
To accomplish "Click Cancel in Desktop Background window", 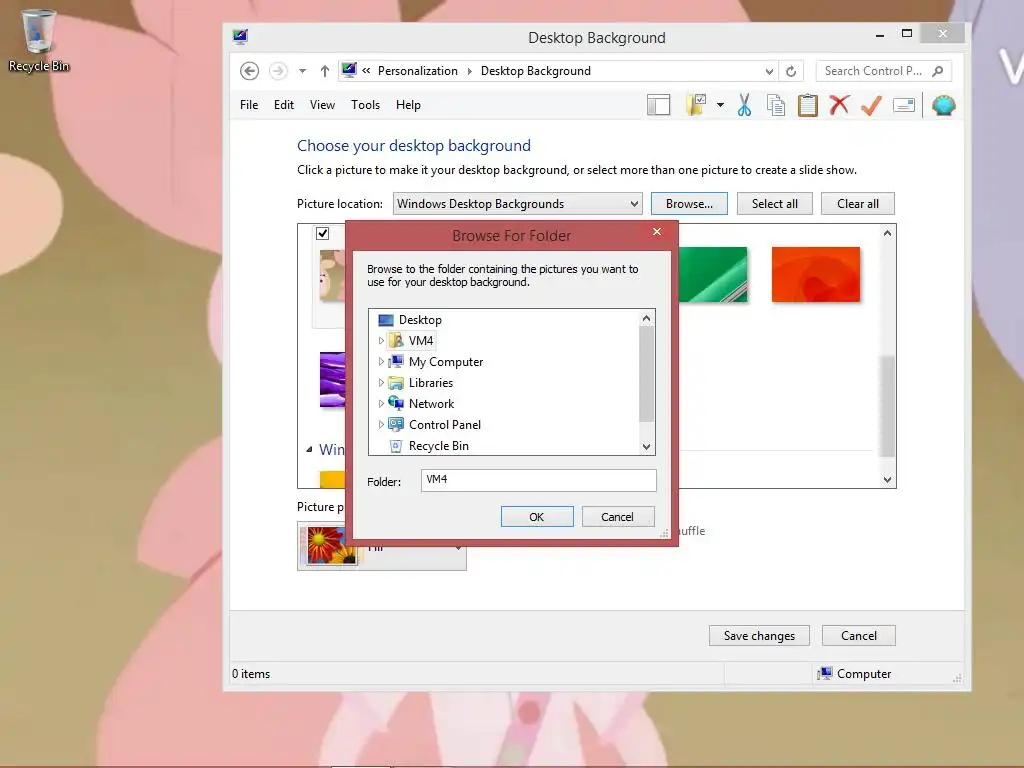I will click(x=859, y=635).
